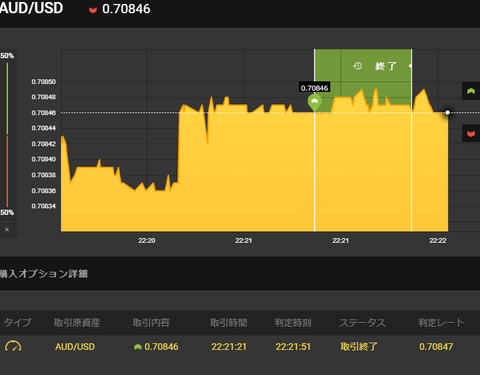
Task: Click the clock icon beside 終了
Action: pos(357,66)
